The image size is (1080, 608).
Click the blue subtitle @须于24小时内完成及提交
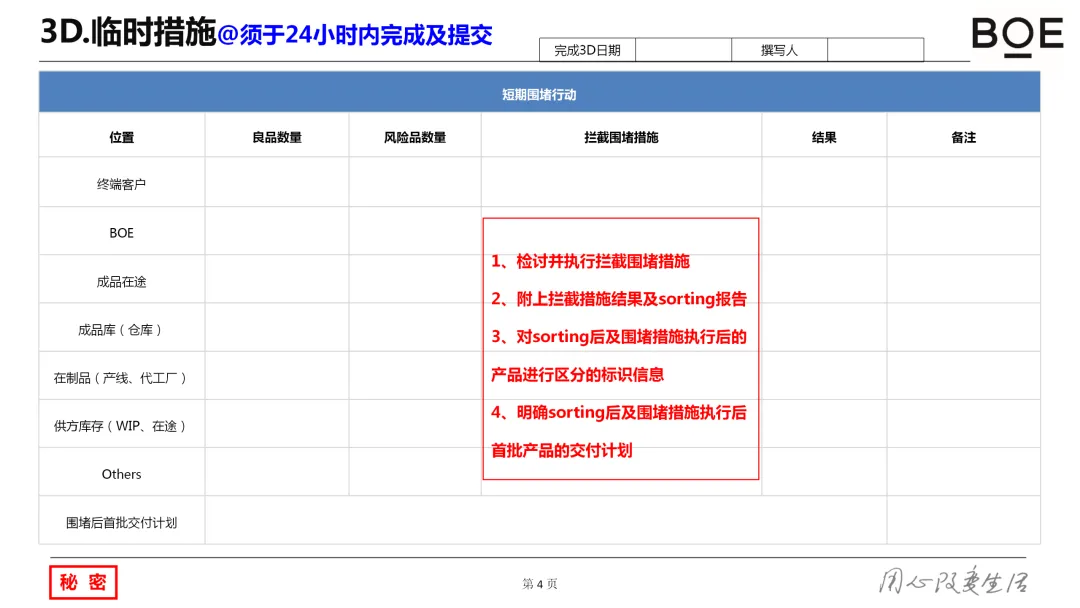pos(355,34)
